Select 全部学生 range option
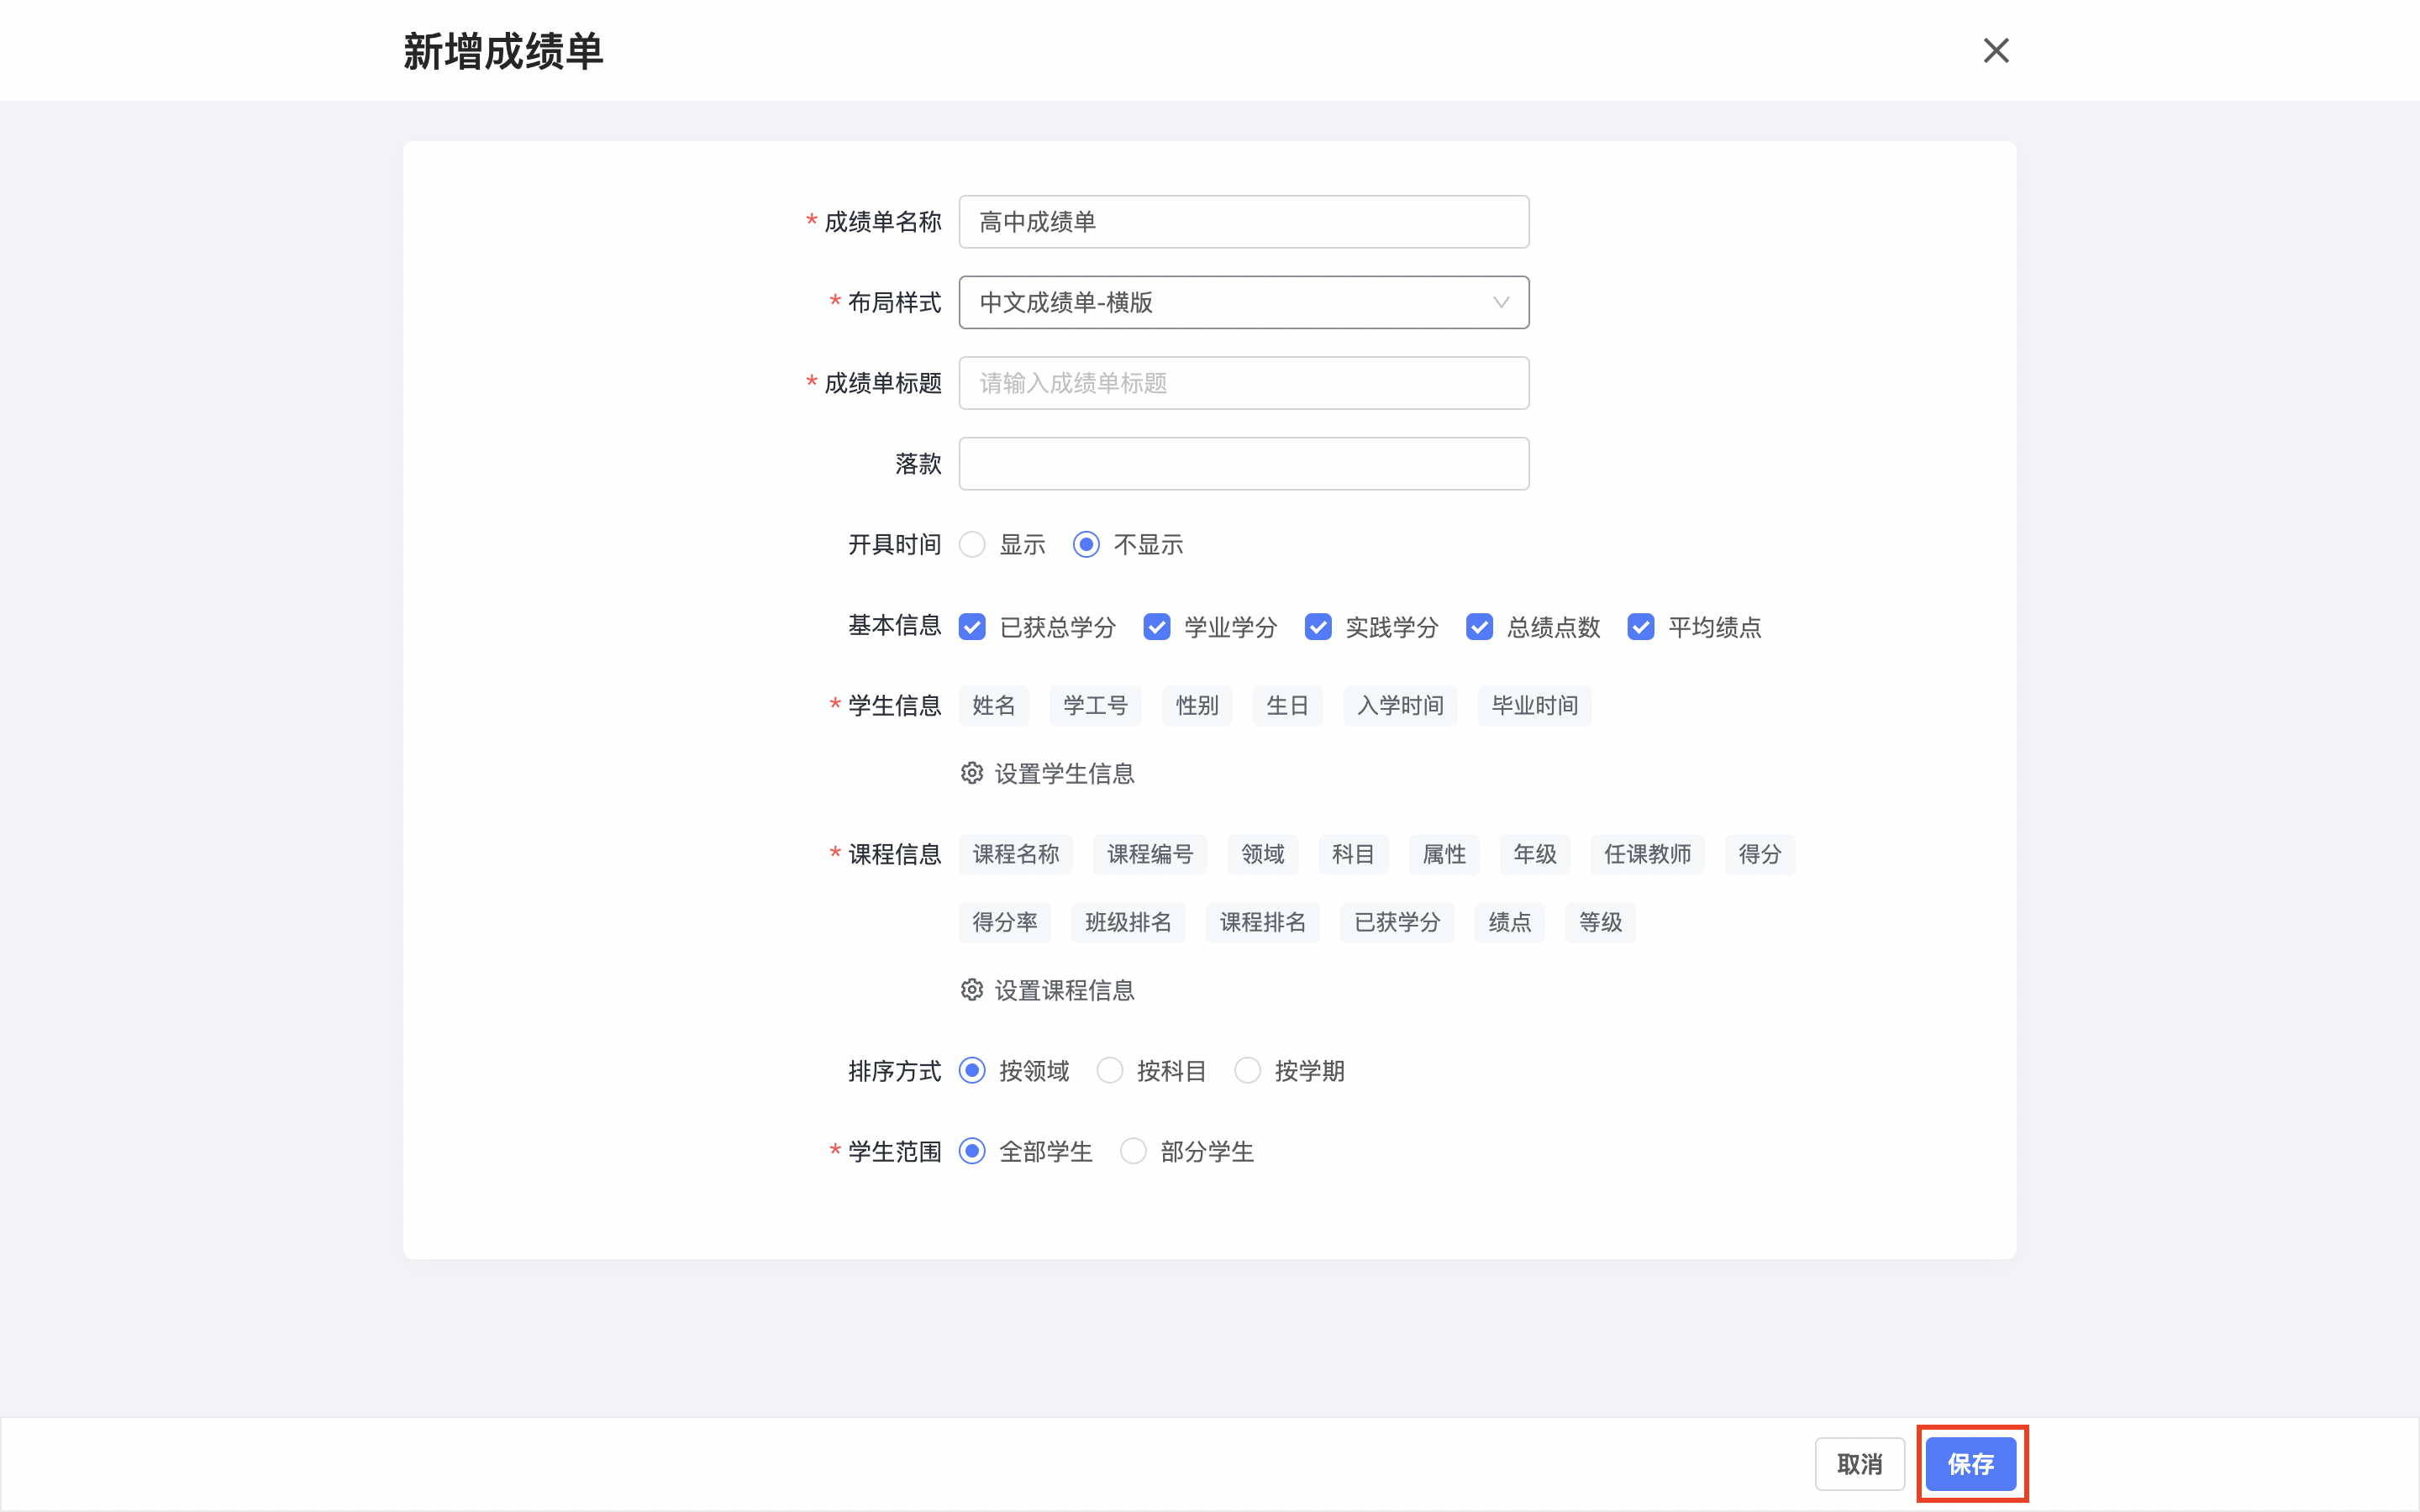This screenshot has width=2420, height=1512. [972, 1152]
